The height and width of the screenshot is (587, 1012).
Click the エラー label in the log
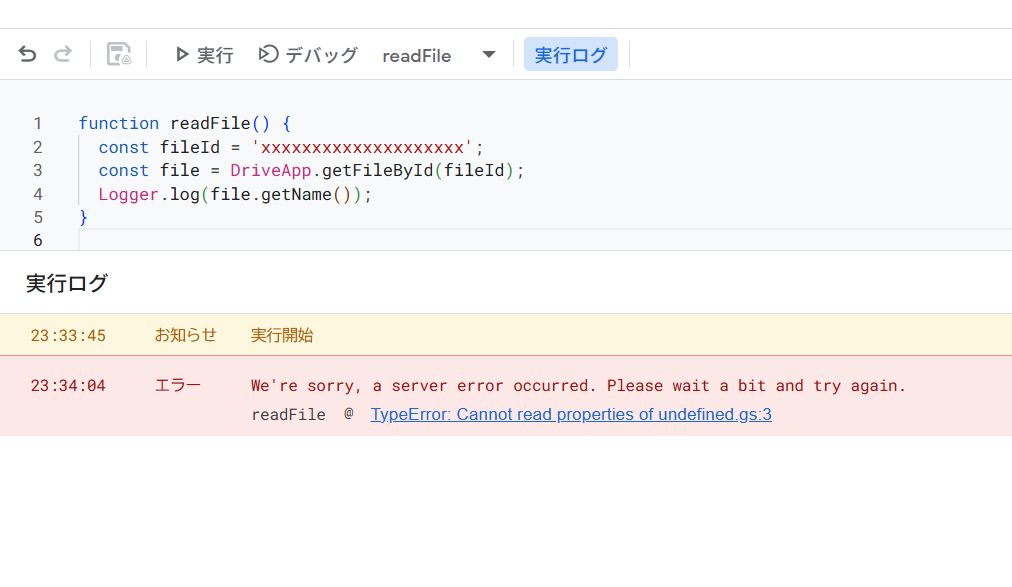tap(177, 385)
